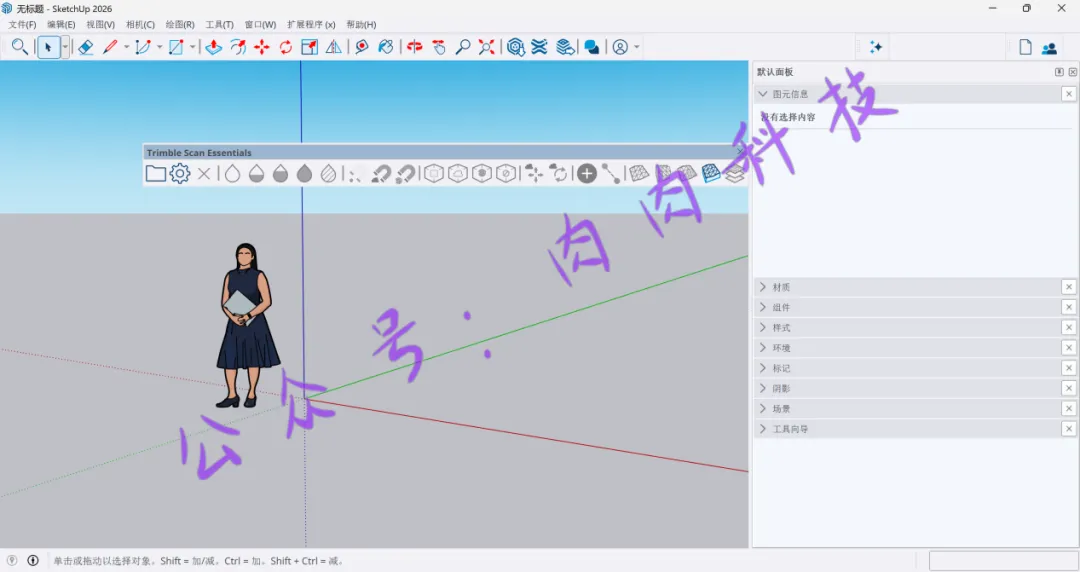The height and width of the screenshot is (572, 1080).
Task: Expand the 环境 panel
Action: click(762, 347)
